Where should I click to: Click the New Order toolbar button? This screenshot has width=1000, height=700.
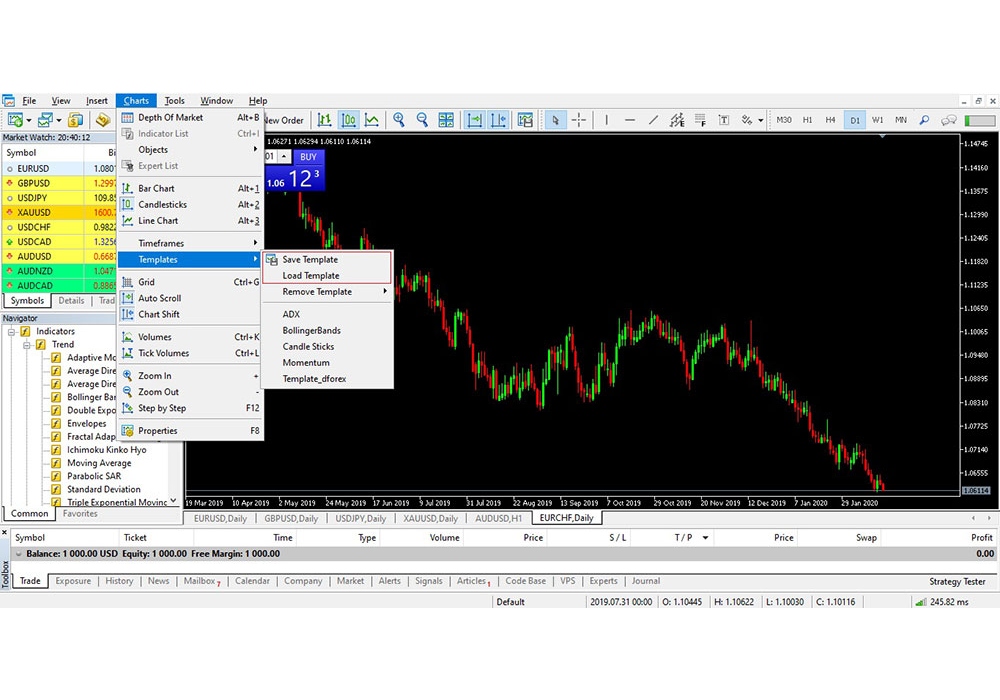[x=284, y=120]
